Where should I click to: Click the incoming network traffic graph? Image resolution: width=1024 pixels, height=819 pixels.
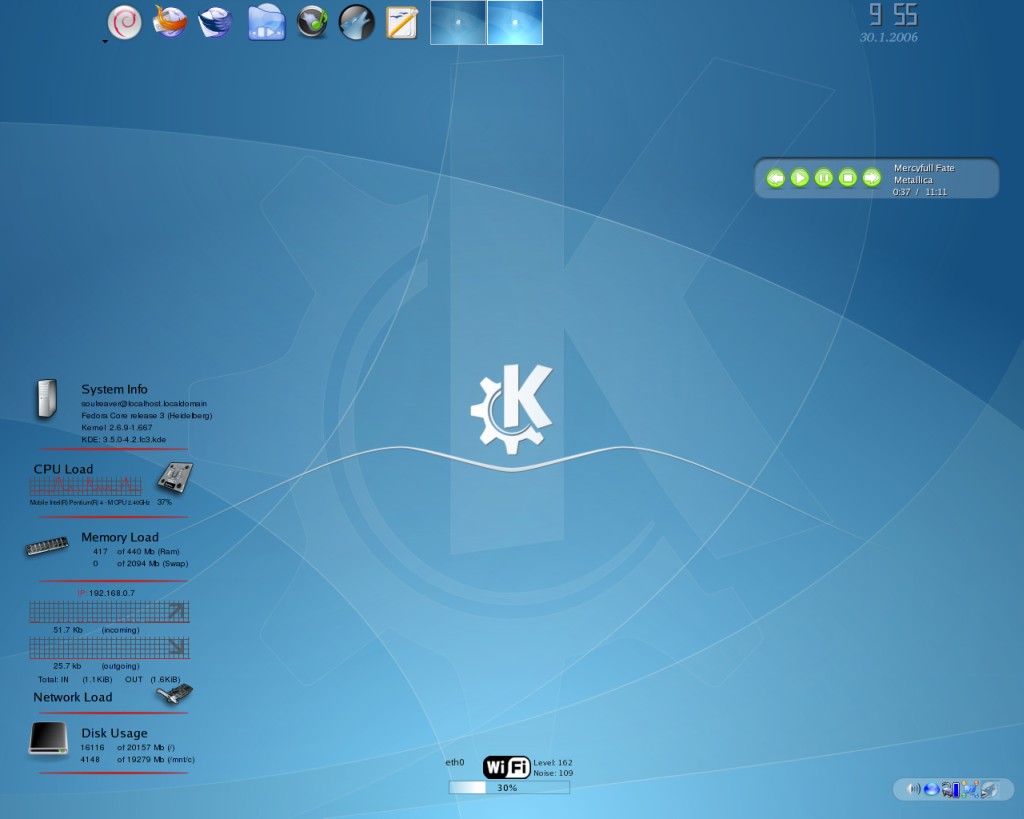click(109, 612)
